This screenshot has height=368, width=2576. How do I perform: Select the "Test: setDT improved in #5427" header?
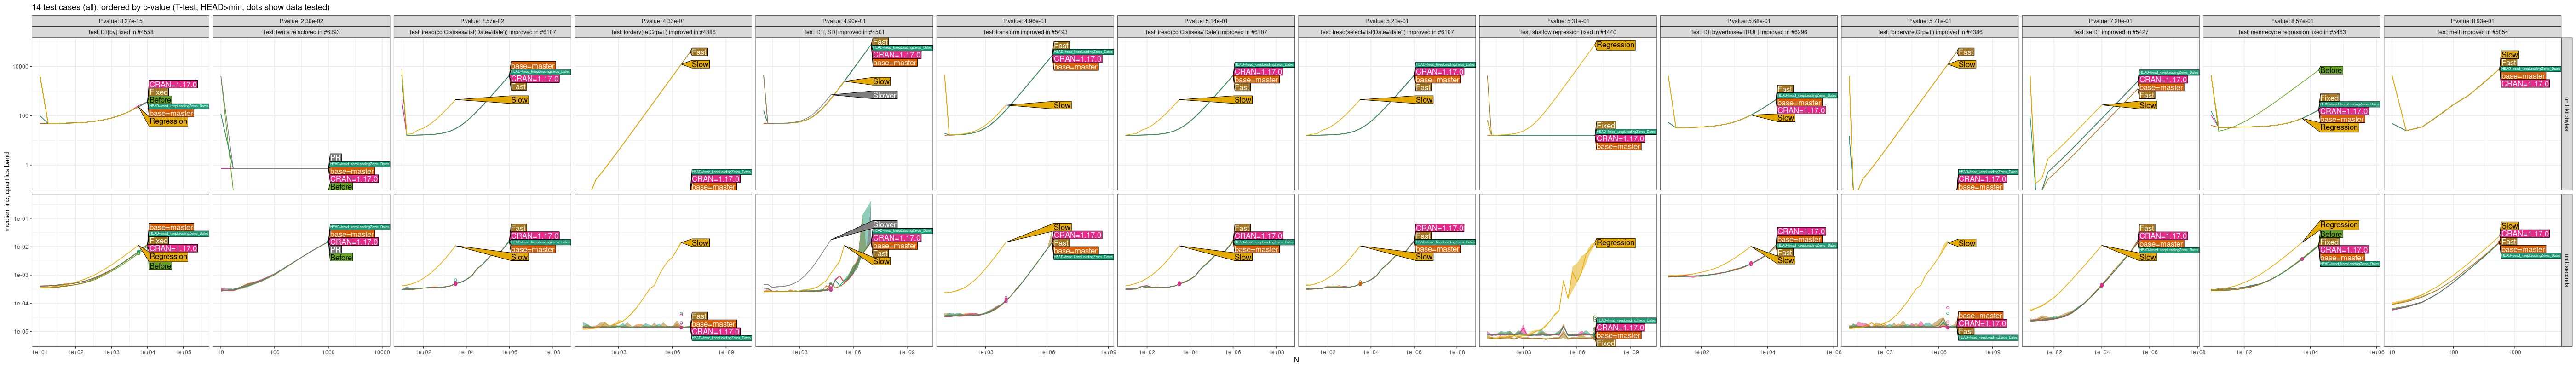2111,32
